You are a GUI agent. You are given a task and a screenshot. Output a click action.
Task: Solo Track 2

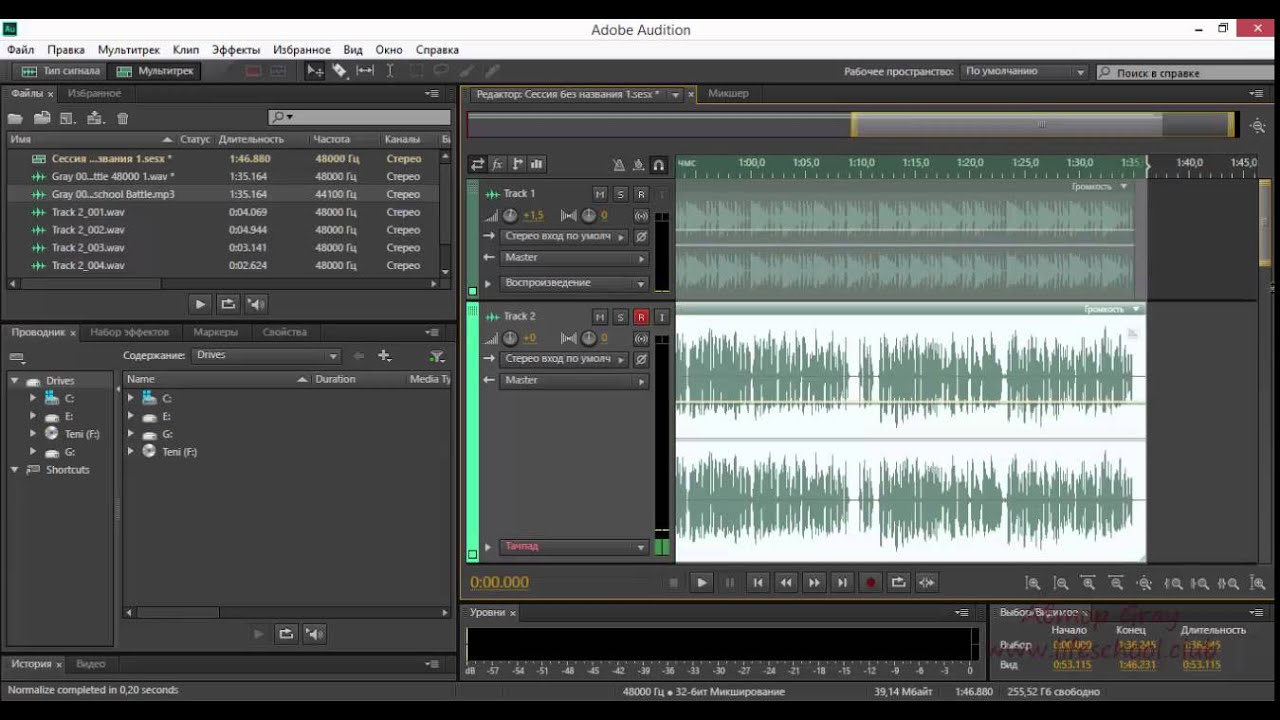click(x=620, y=317)
